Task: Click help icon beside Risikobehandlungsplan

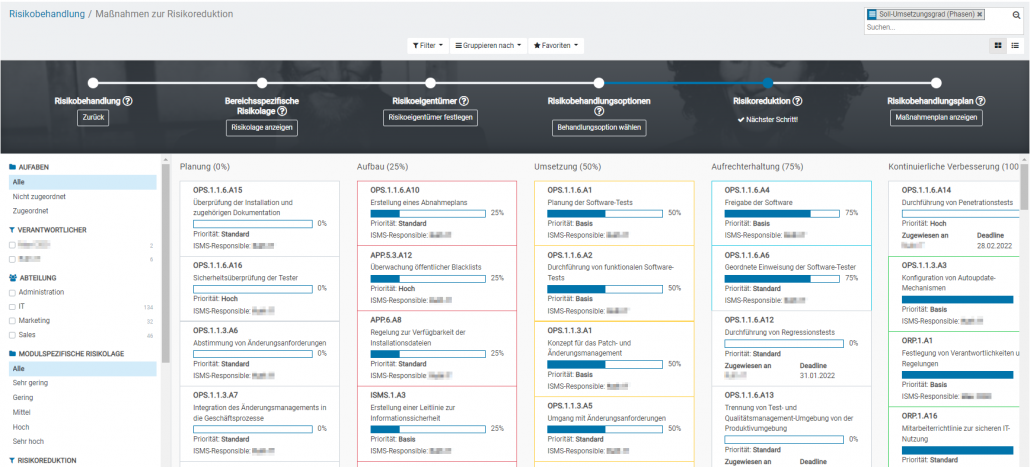Action: coord(980,101)
